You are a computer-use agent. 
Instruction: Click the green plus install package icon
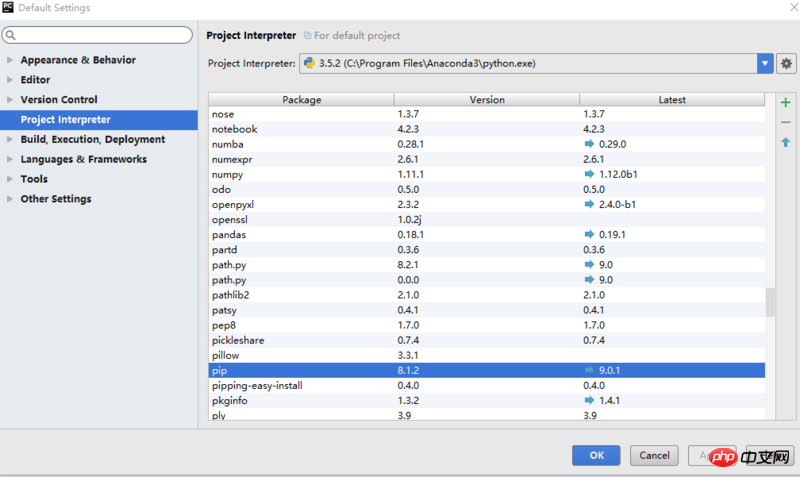pyautogui.click(x=786, y=102)
